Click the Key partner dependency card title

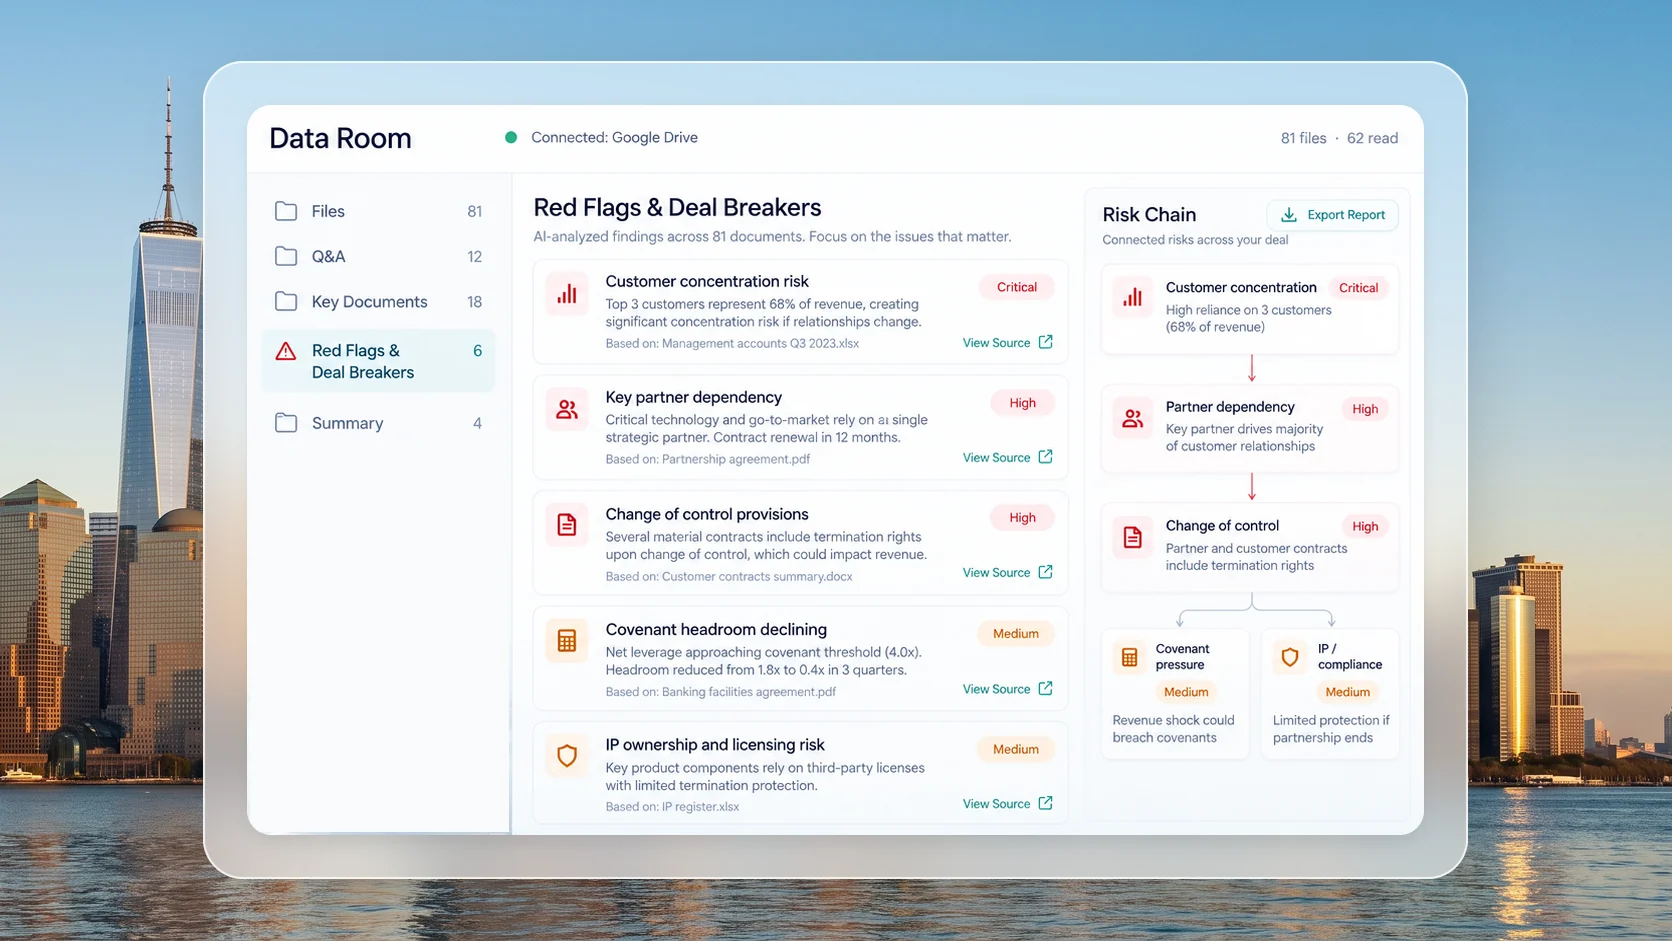tap(693, 398)
